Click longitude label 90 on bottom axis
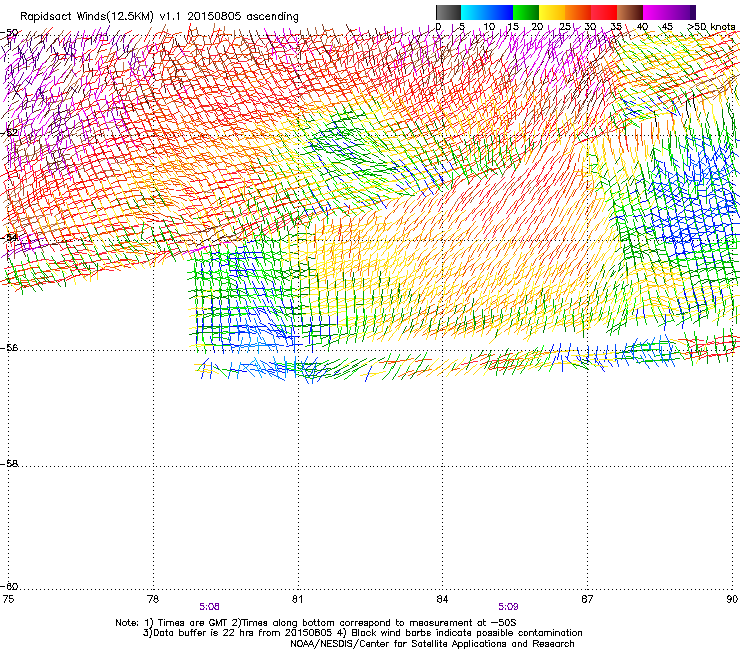 732,599
